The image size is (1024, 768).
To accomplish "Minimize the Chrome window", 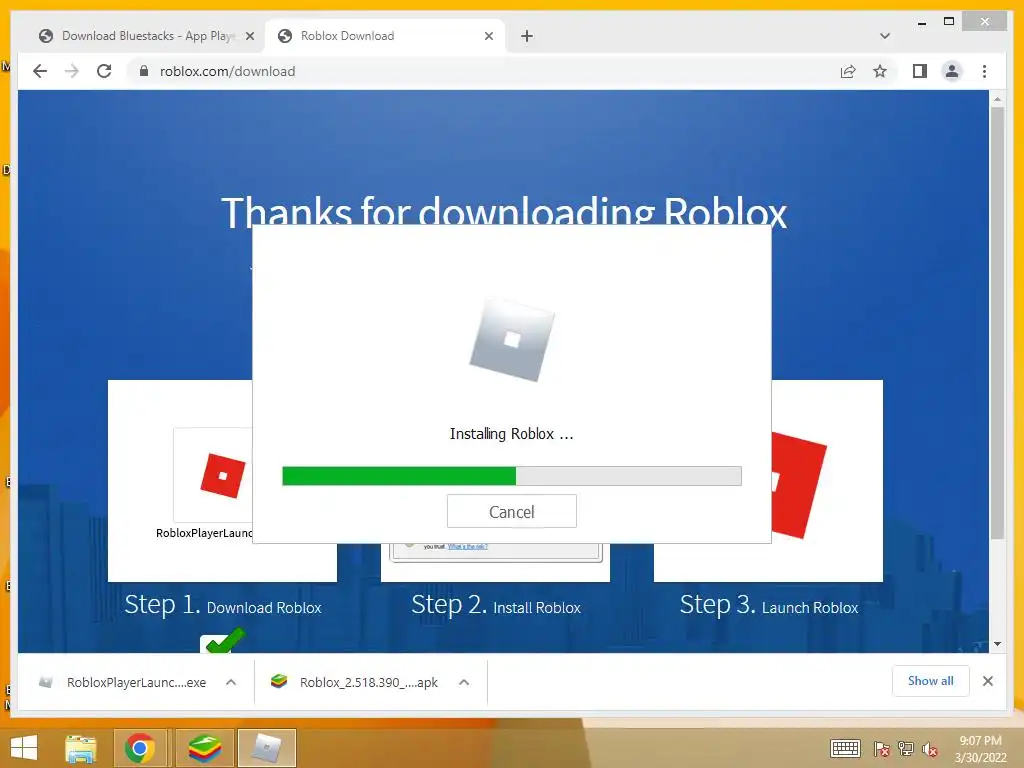I will (x=921, y=22).
